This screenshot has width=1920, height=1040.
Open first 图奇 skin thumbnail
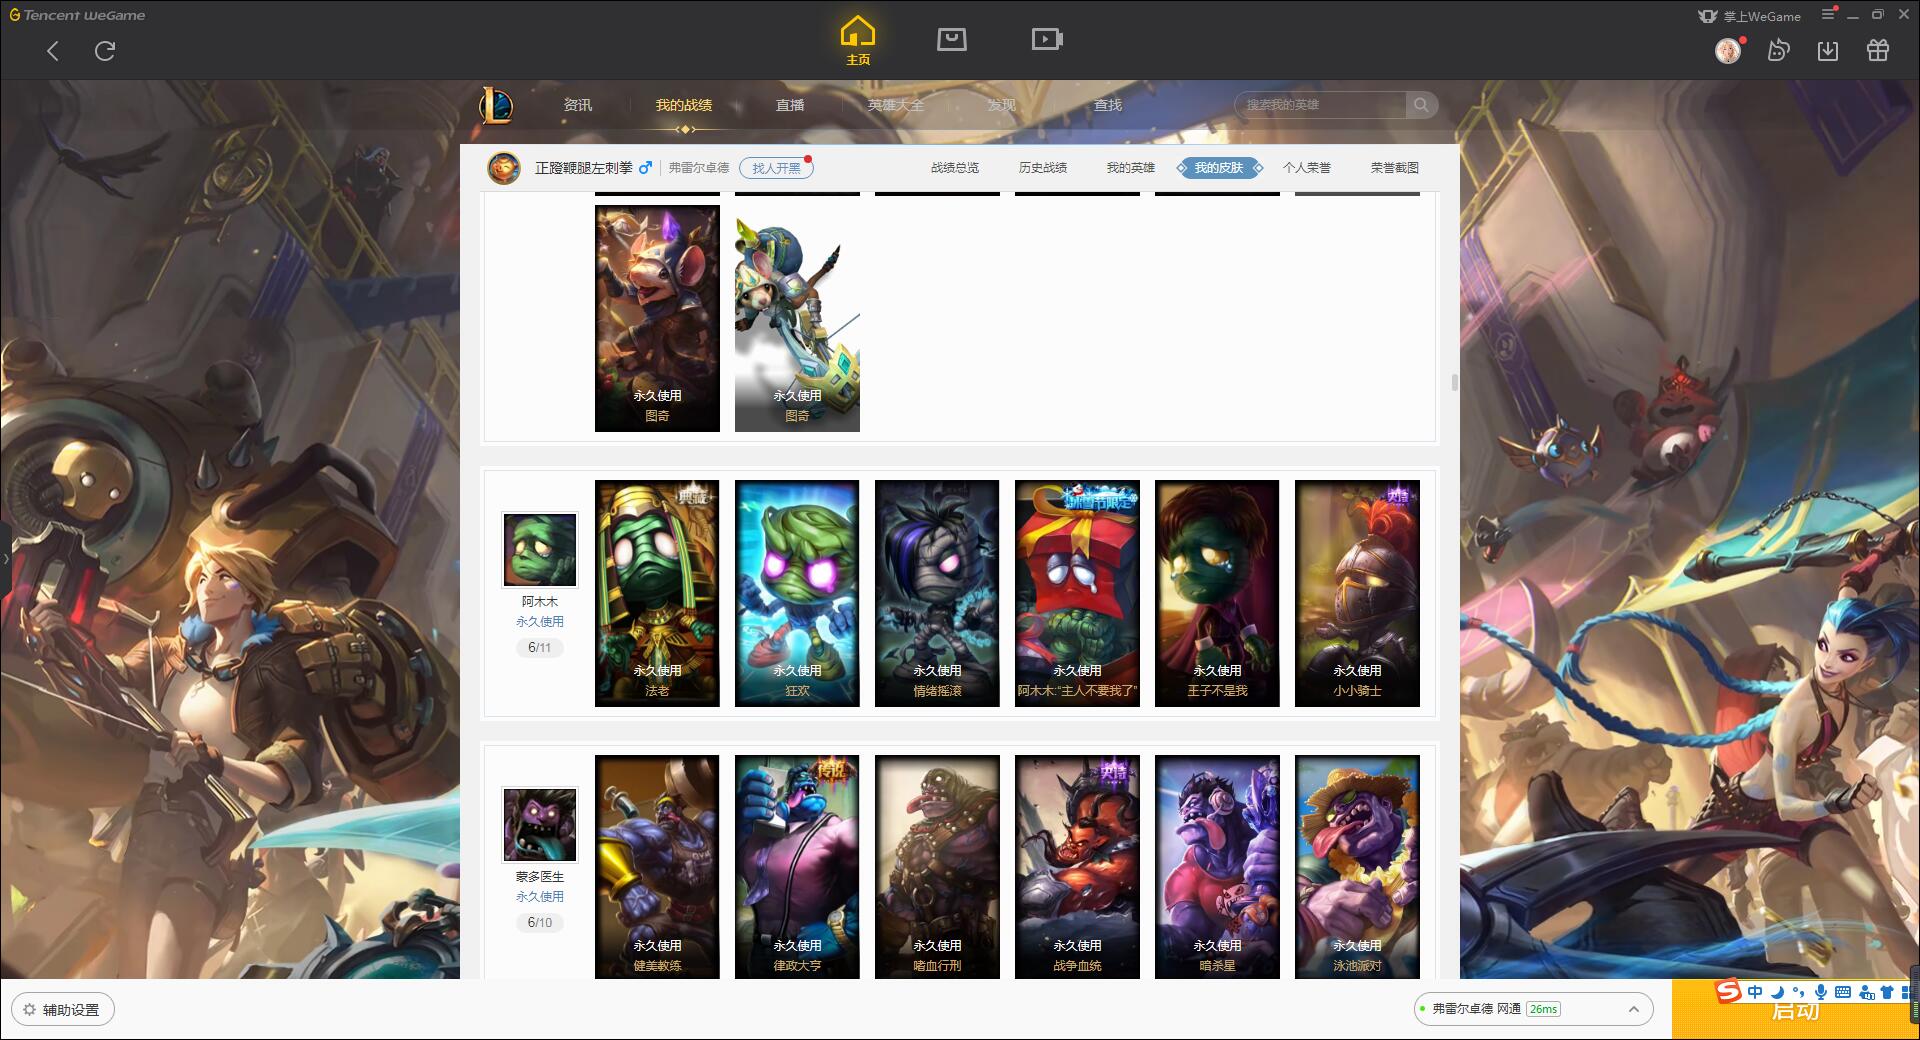[x=657, y=318]
